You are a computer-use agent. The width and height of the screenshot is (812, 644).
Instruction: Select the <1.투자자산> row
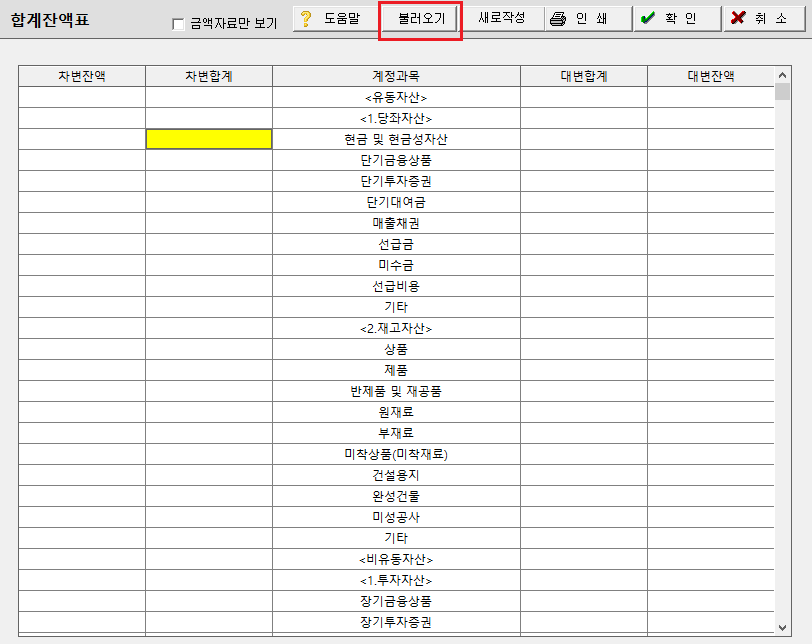(x=396, y=580)
